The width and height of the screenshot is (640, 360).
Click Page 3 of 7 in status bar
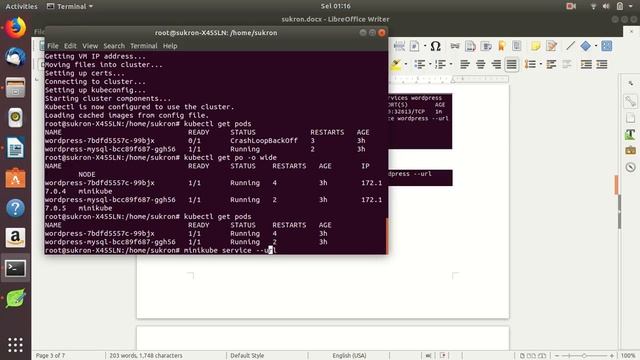point(51,356)
